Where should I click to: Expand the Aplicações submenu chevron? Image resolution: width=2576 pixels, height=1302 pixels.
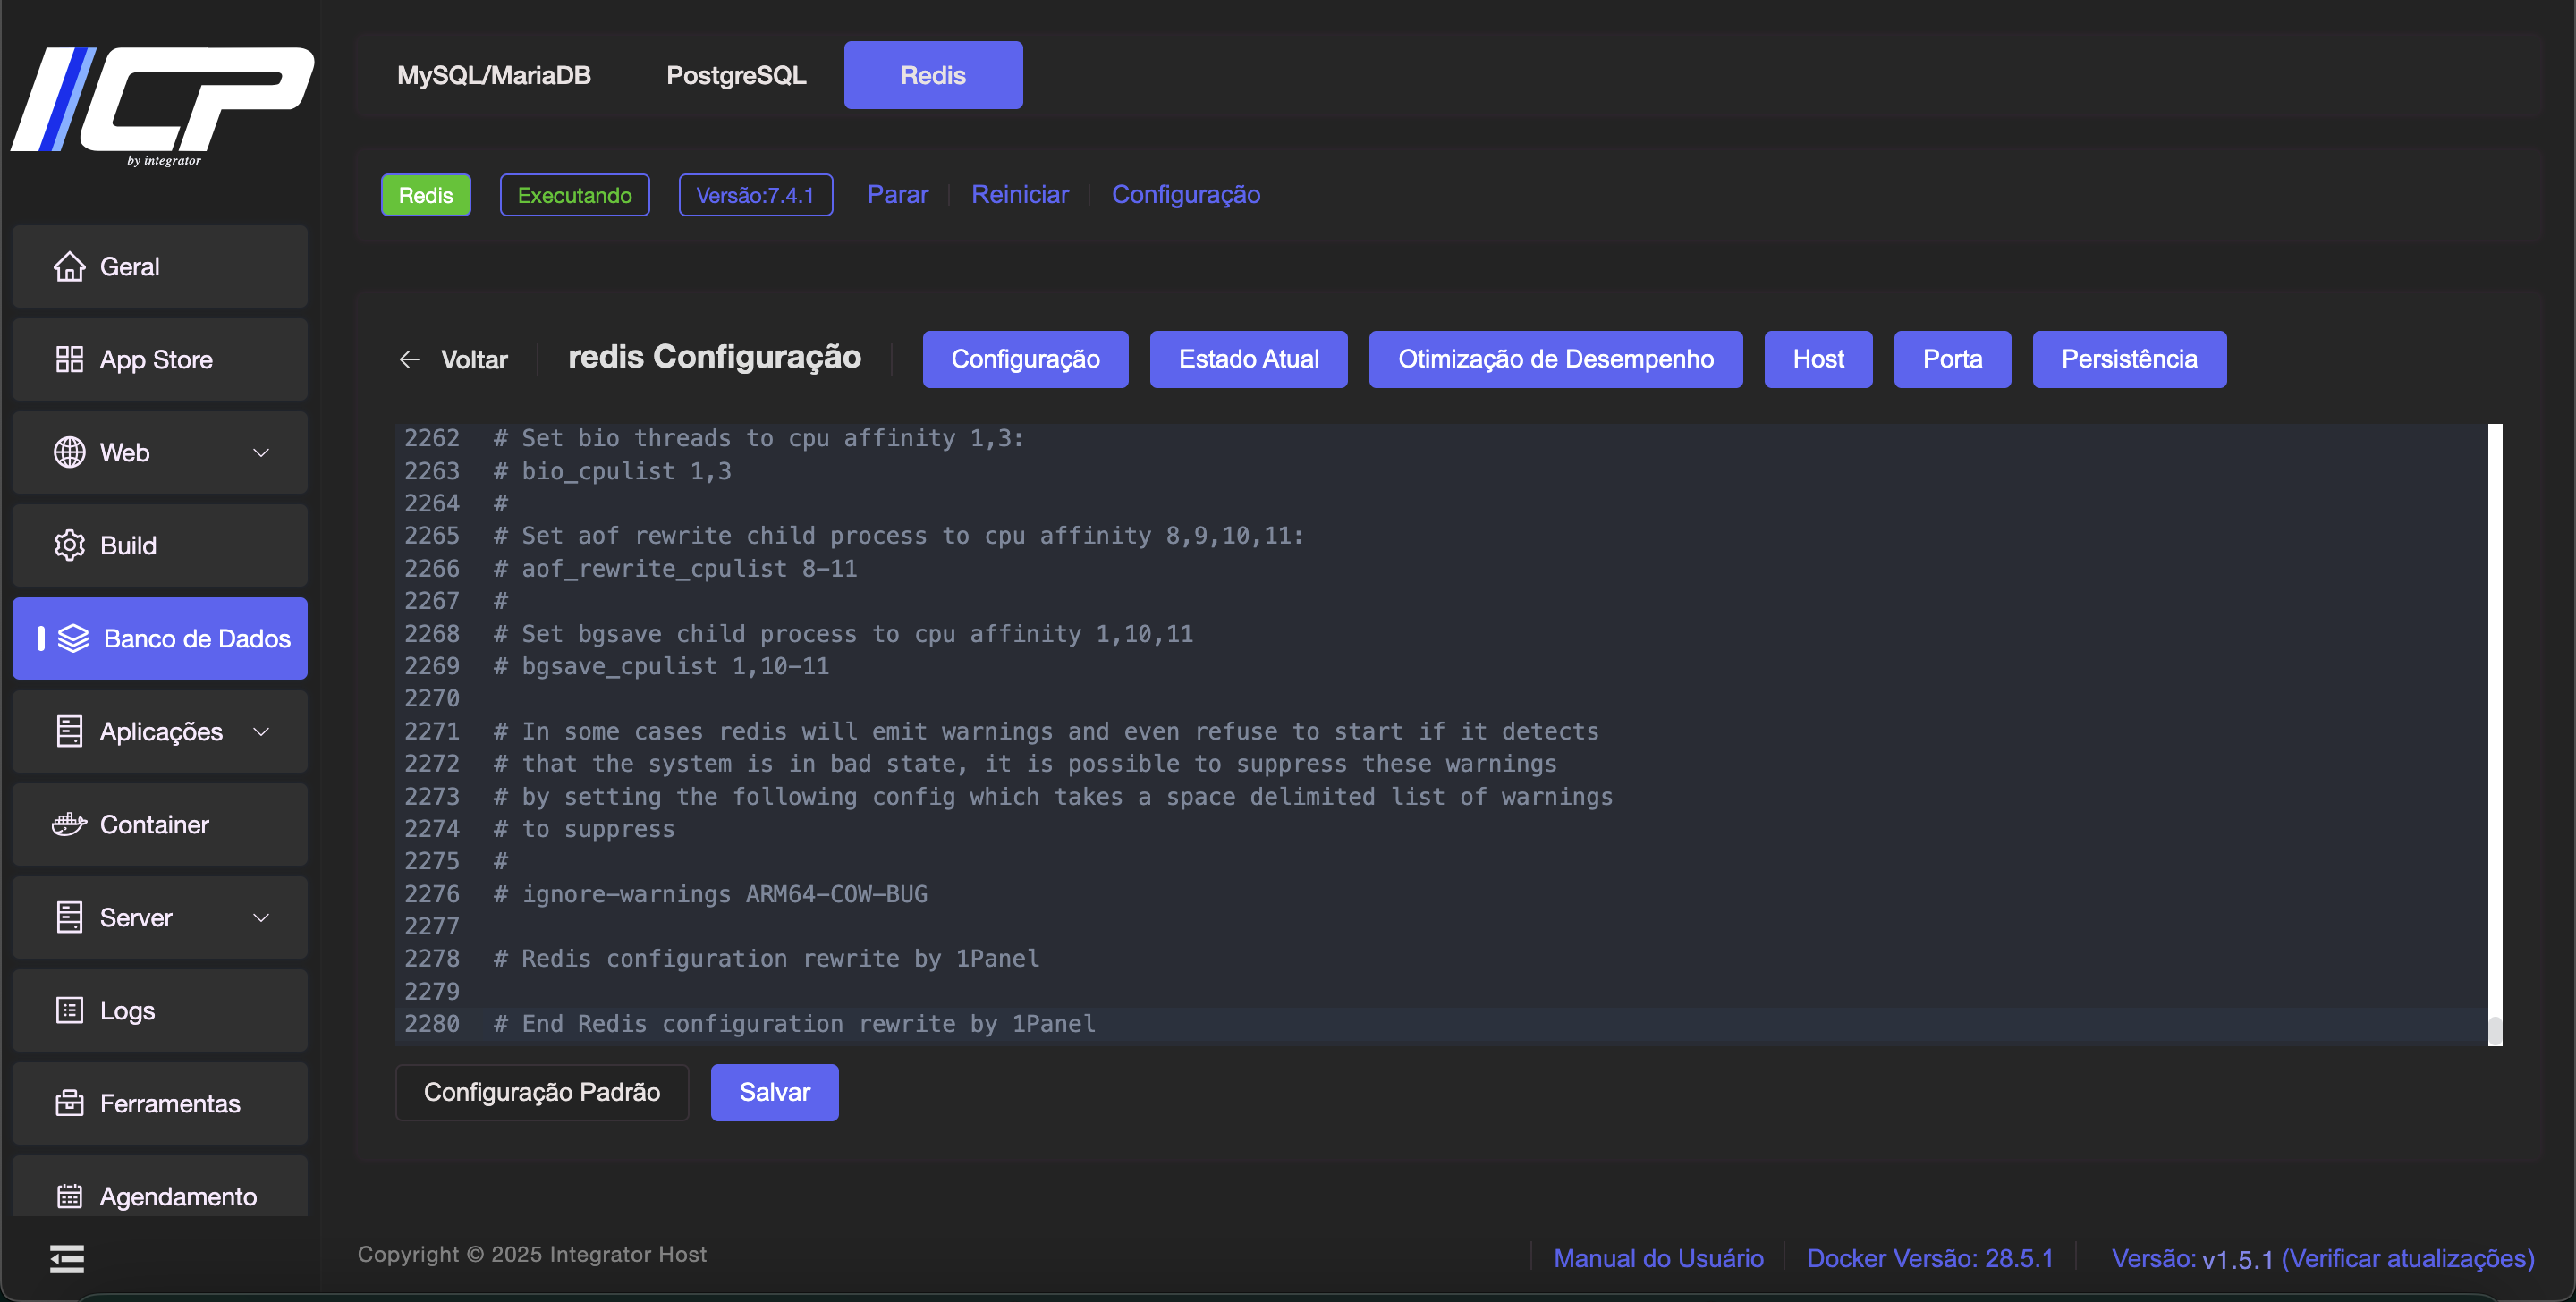[x=261, y=732]
